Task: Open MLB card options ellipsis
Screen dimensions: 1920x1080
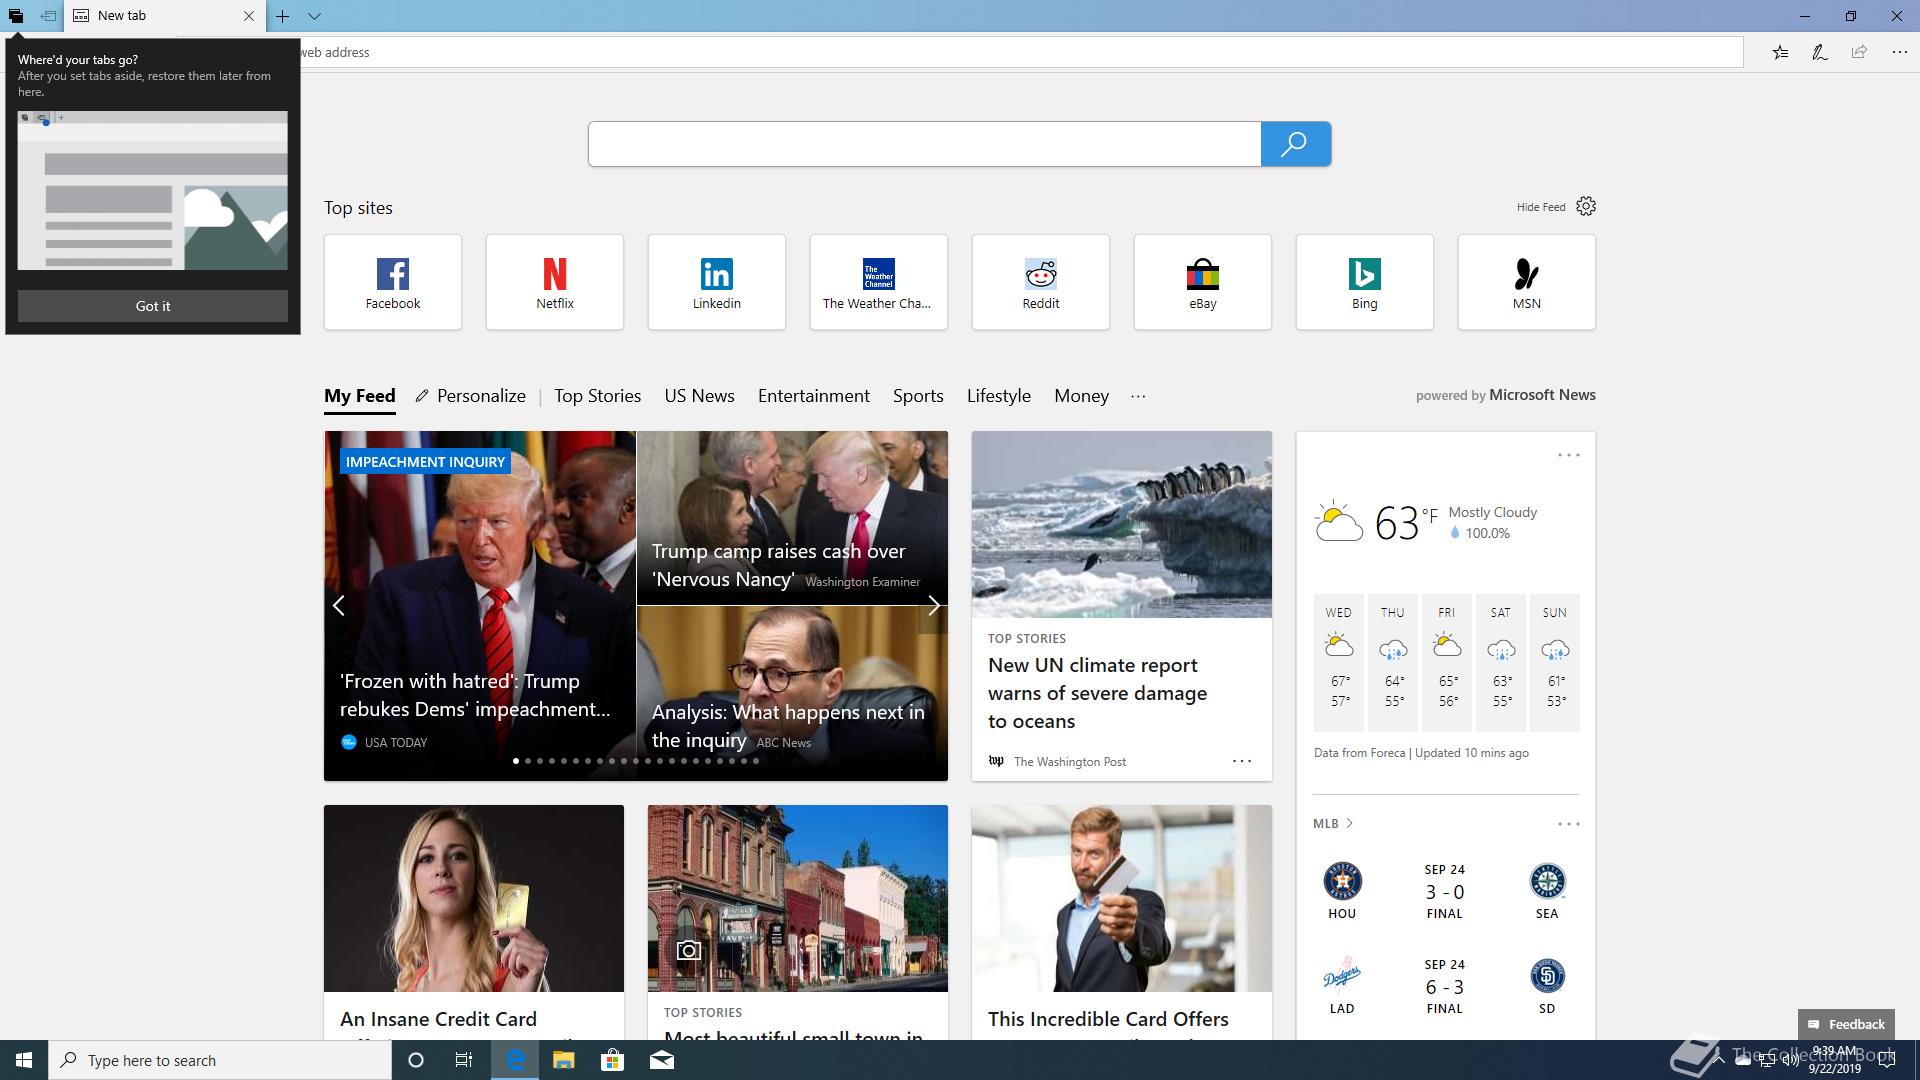Action: click(x=1568, y=824)
